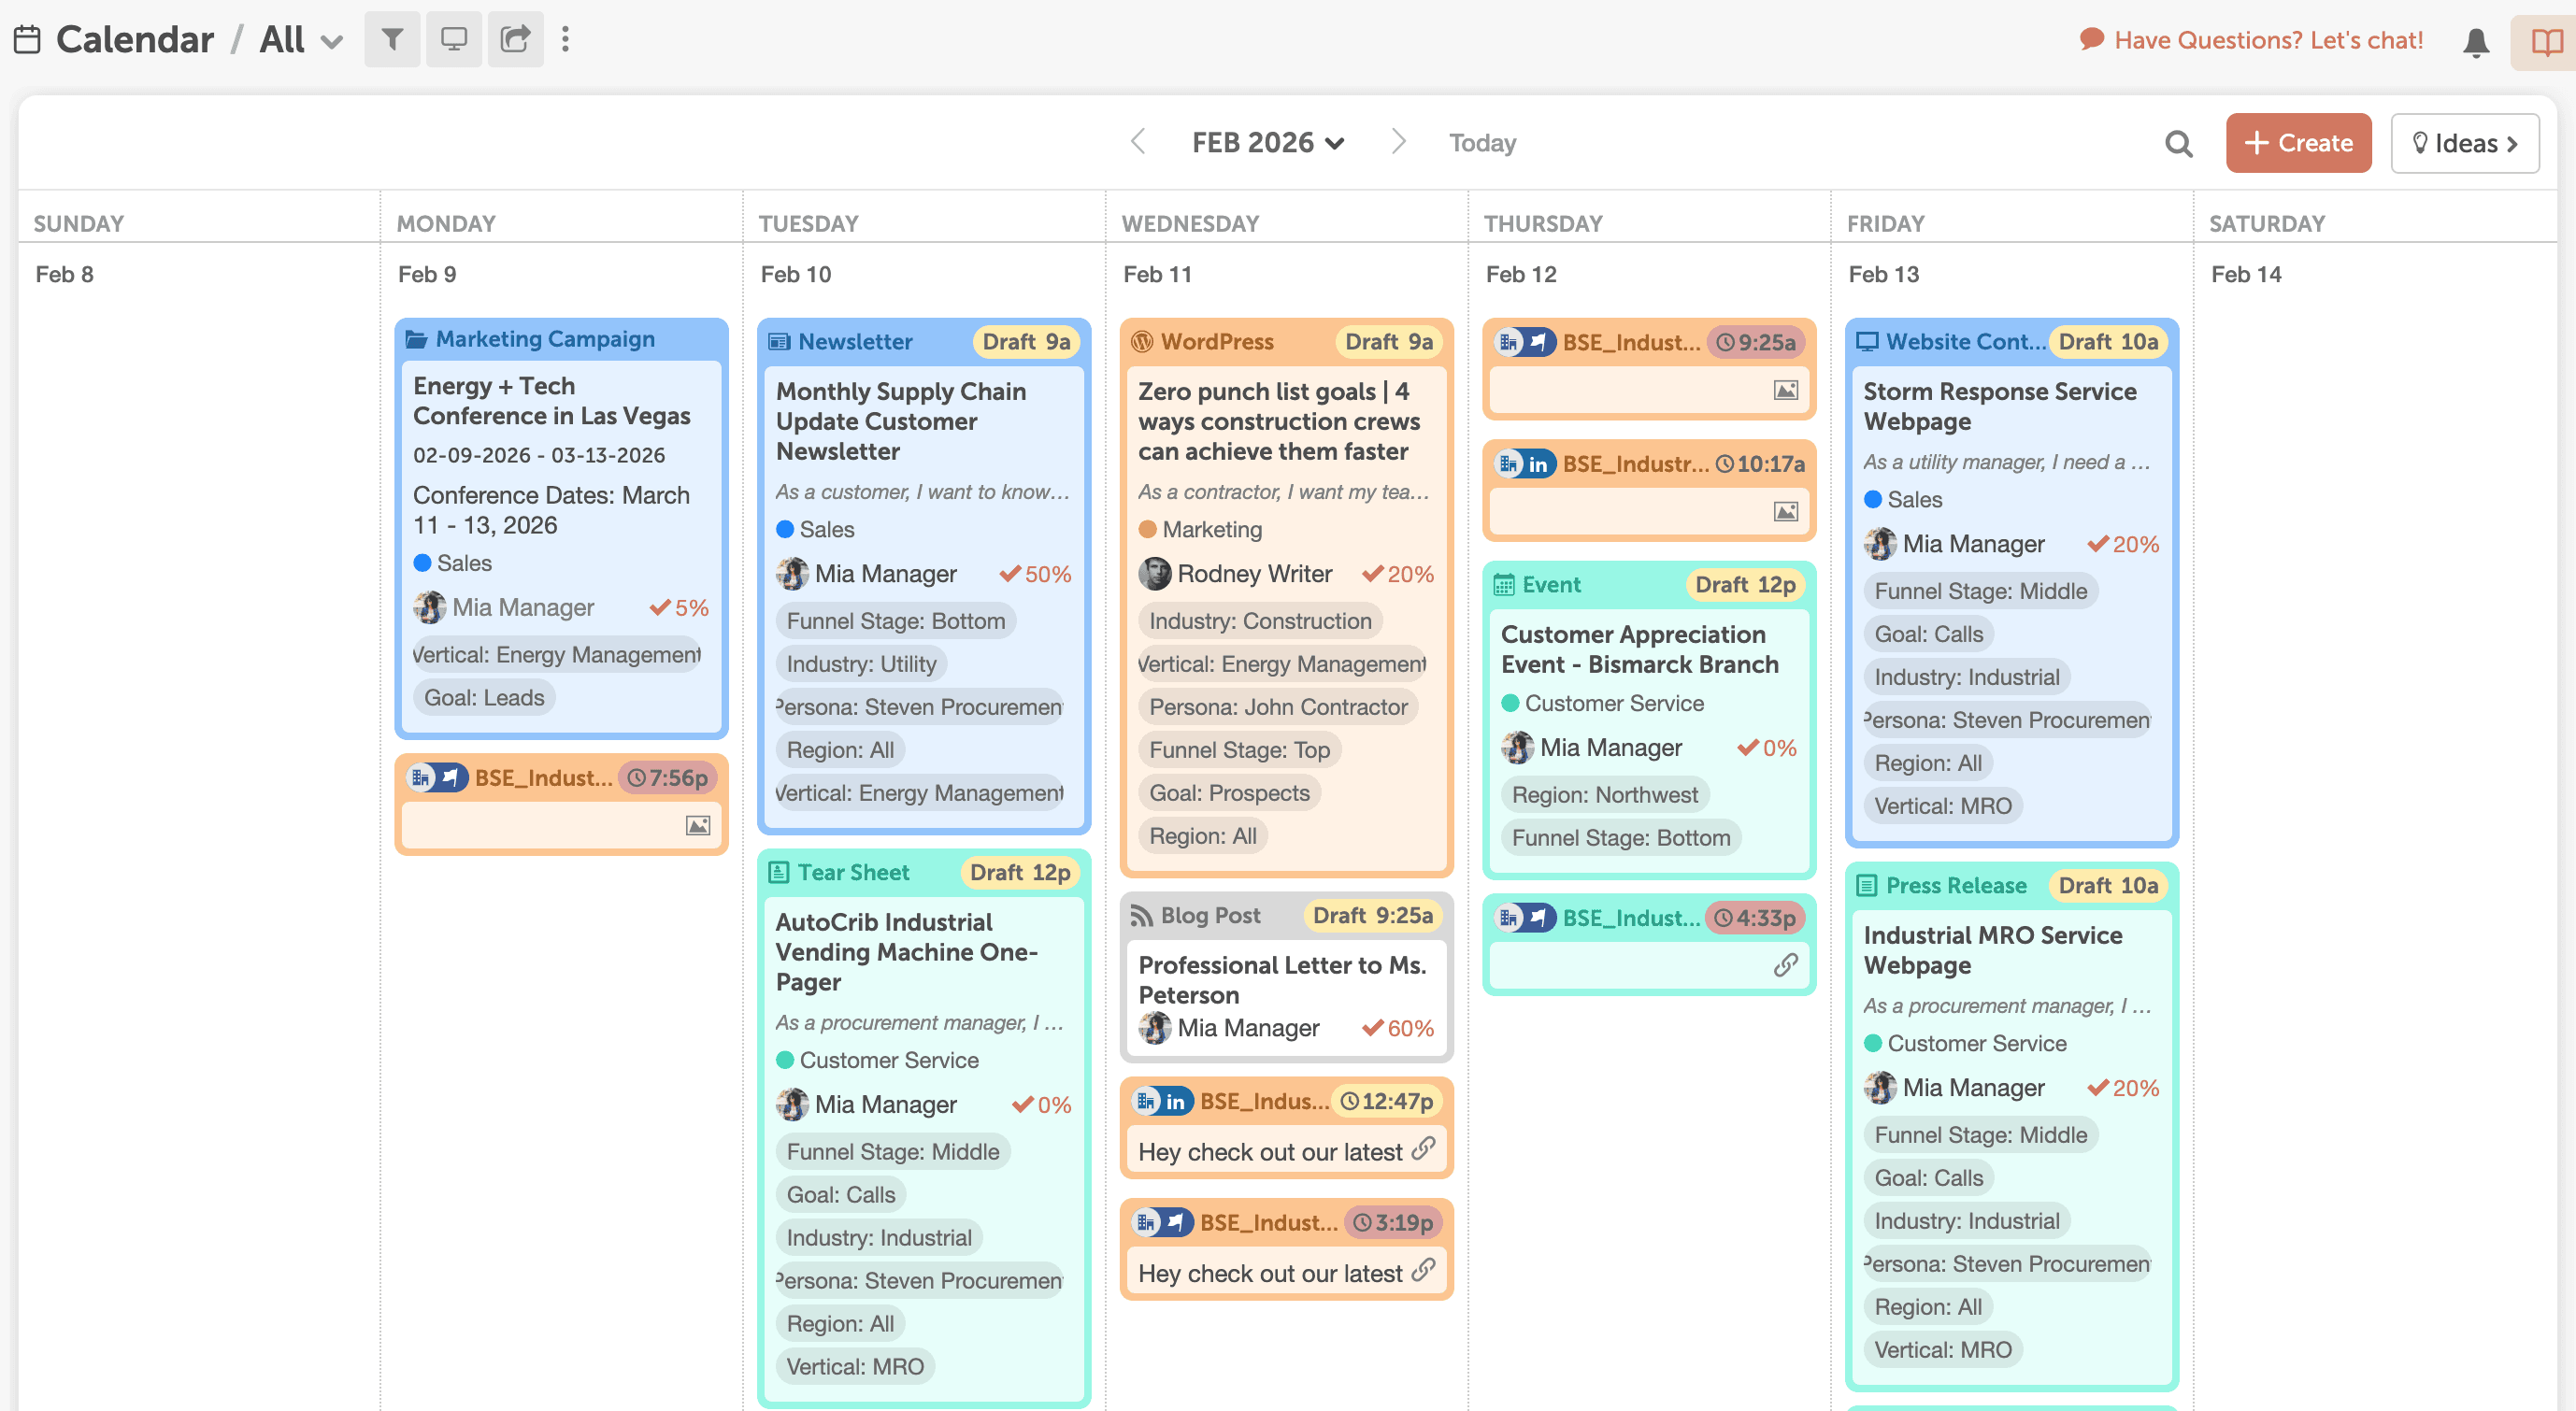Toggle 20% checkmark on Zero punch list
Screen dimensions: 2576x1411
(x=1373, y=574)
